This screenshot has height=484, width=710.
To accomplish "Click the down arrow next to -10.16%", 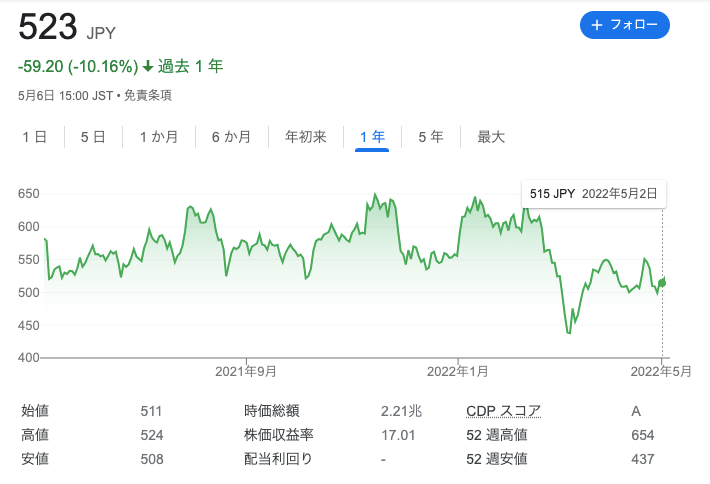I will [x=148, y=67].
